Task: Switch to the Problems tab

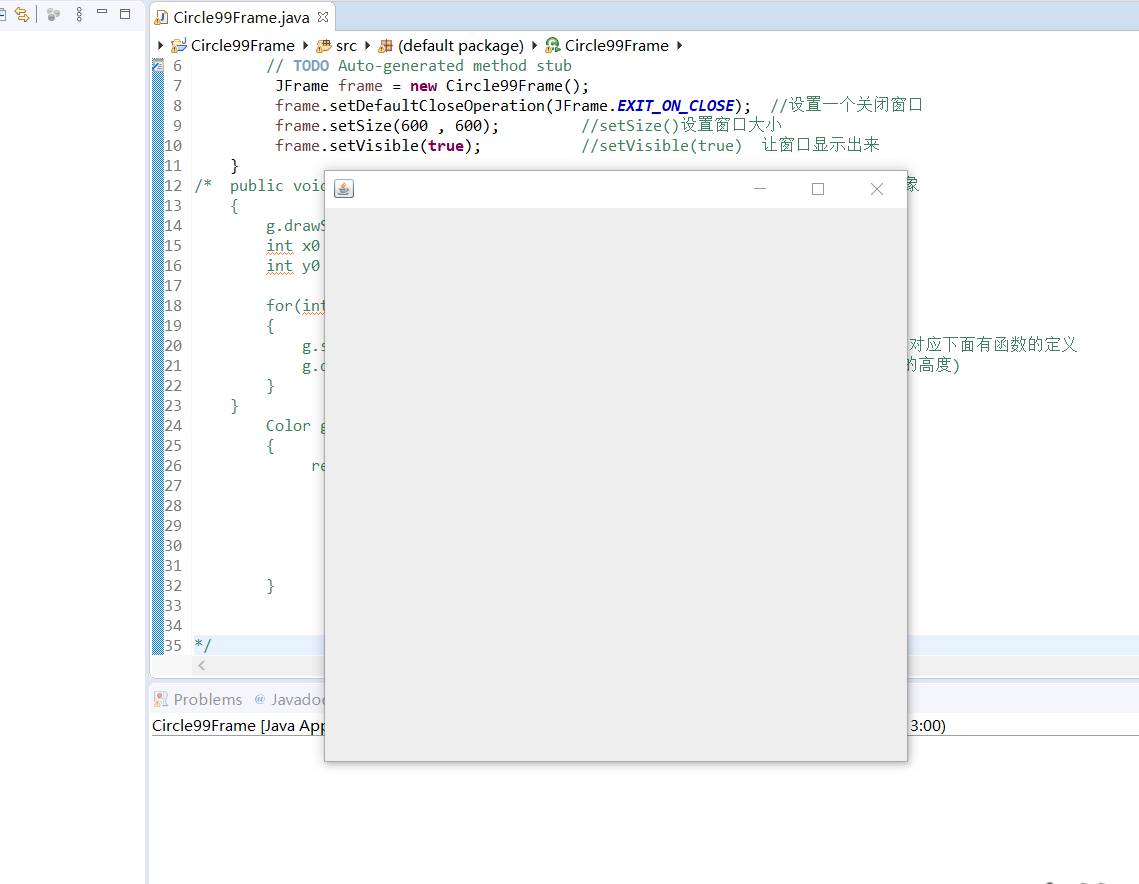Action: [207, 699]
